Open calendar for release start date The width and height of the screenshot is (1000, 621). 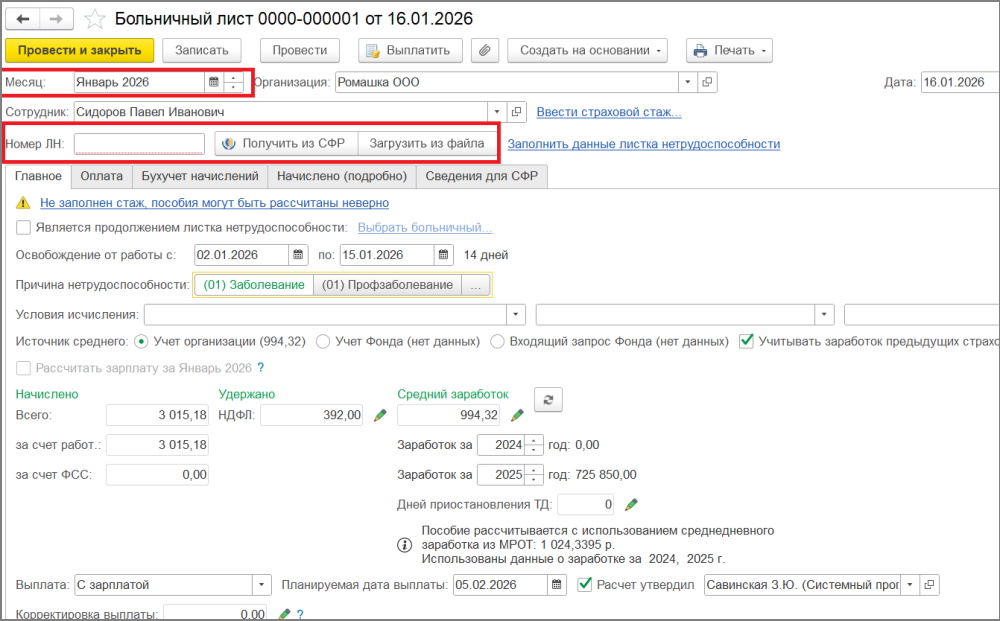tap(298, 254)
